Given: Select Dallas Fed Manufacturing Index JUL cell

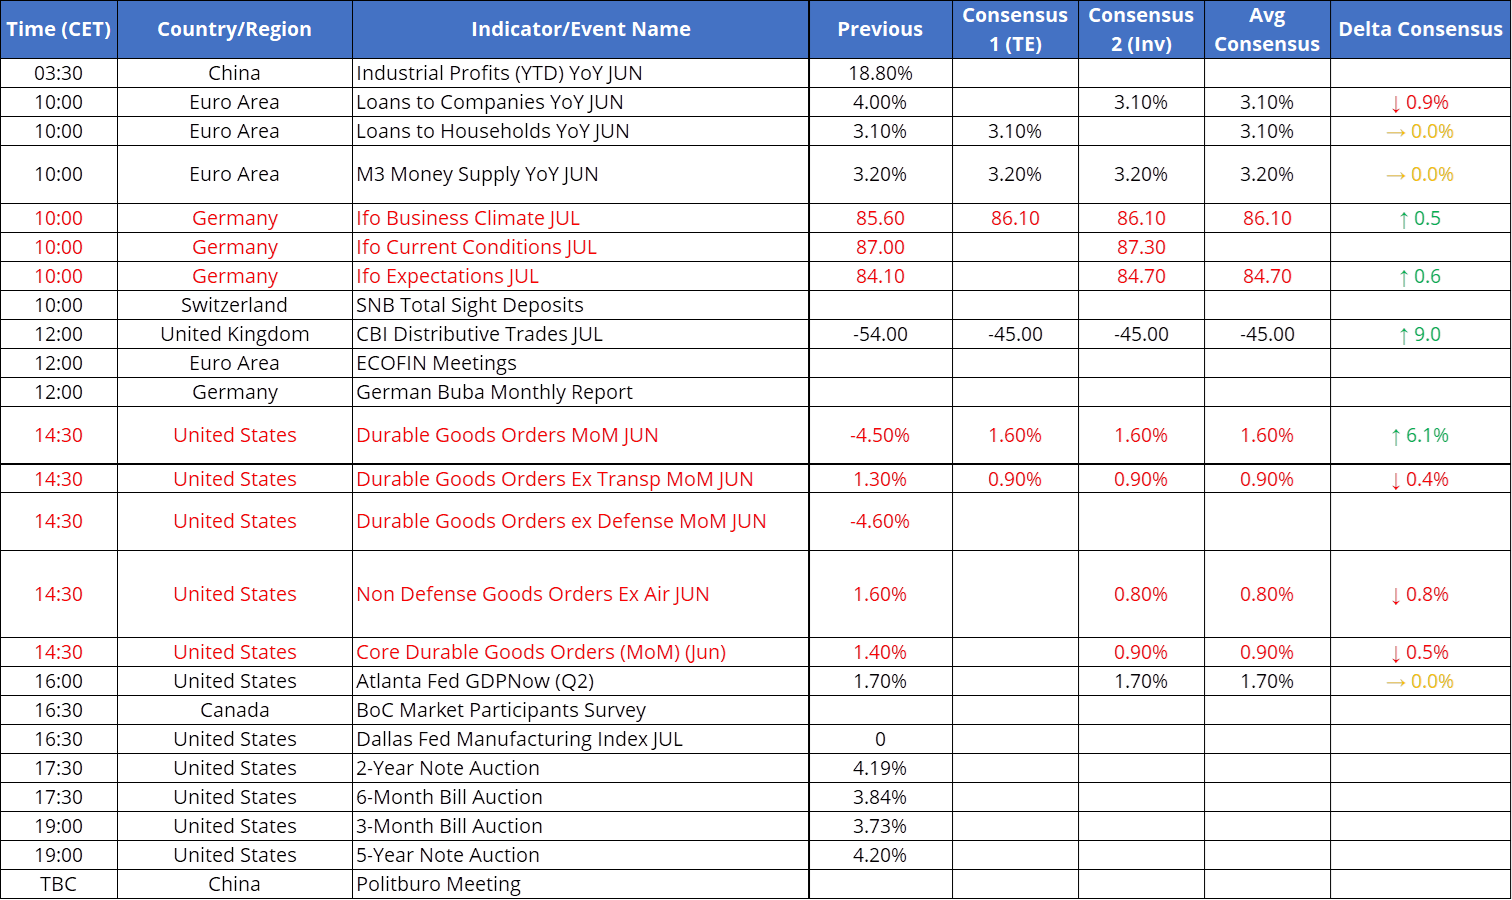Looking at the screenshot, I should click(x=581, y=739).
